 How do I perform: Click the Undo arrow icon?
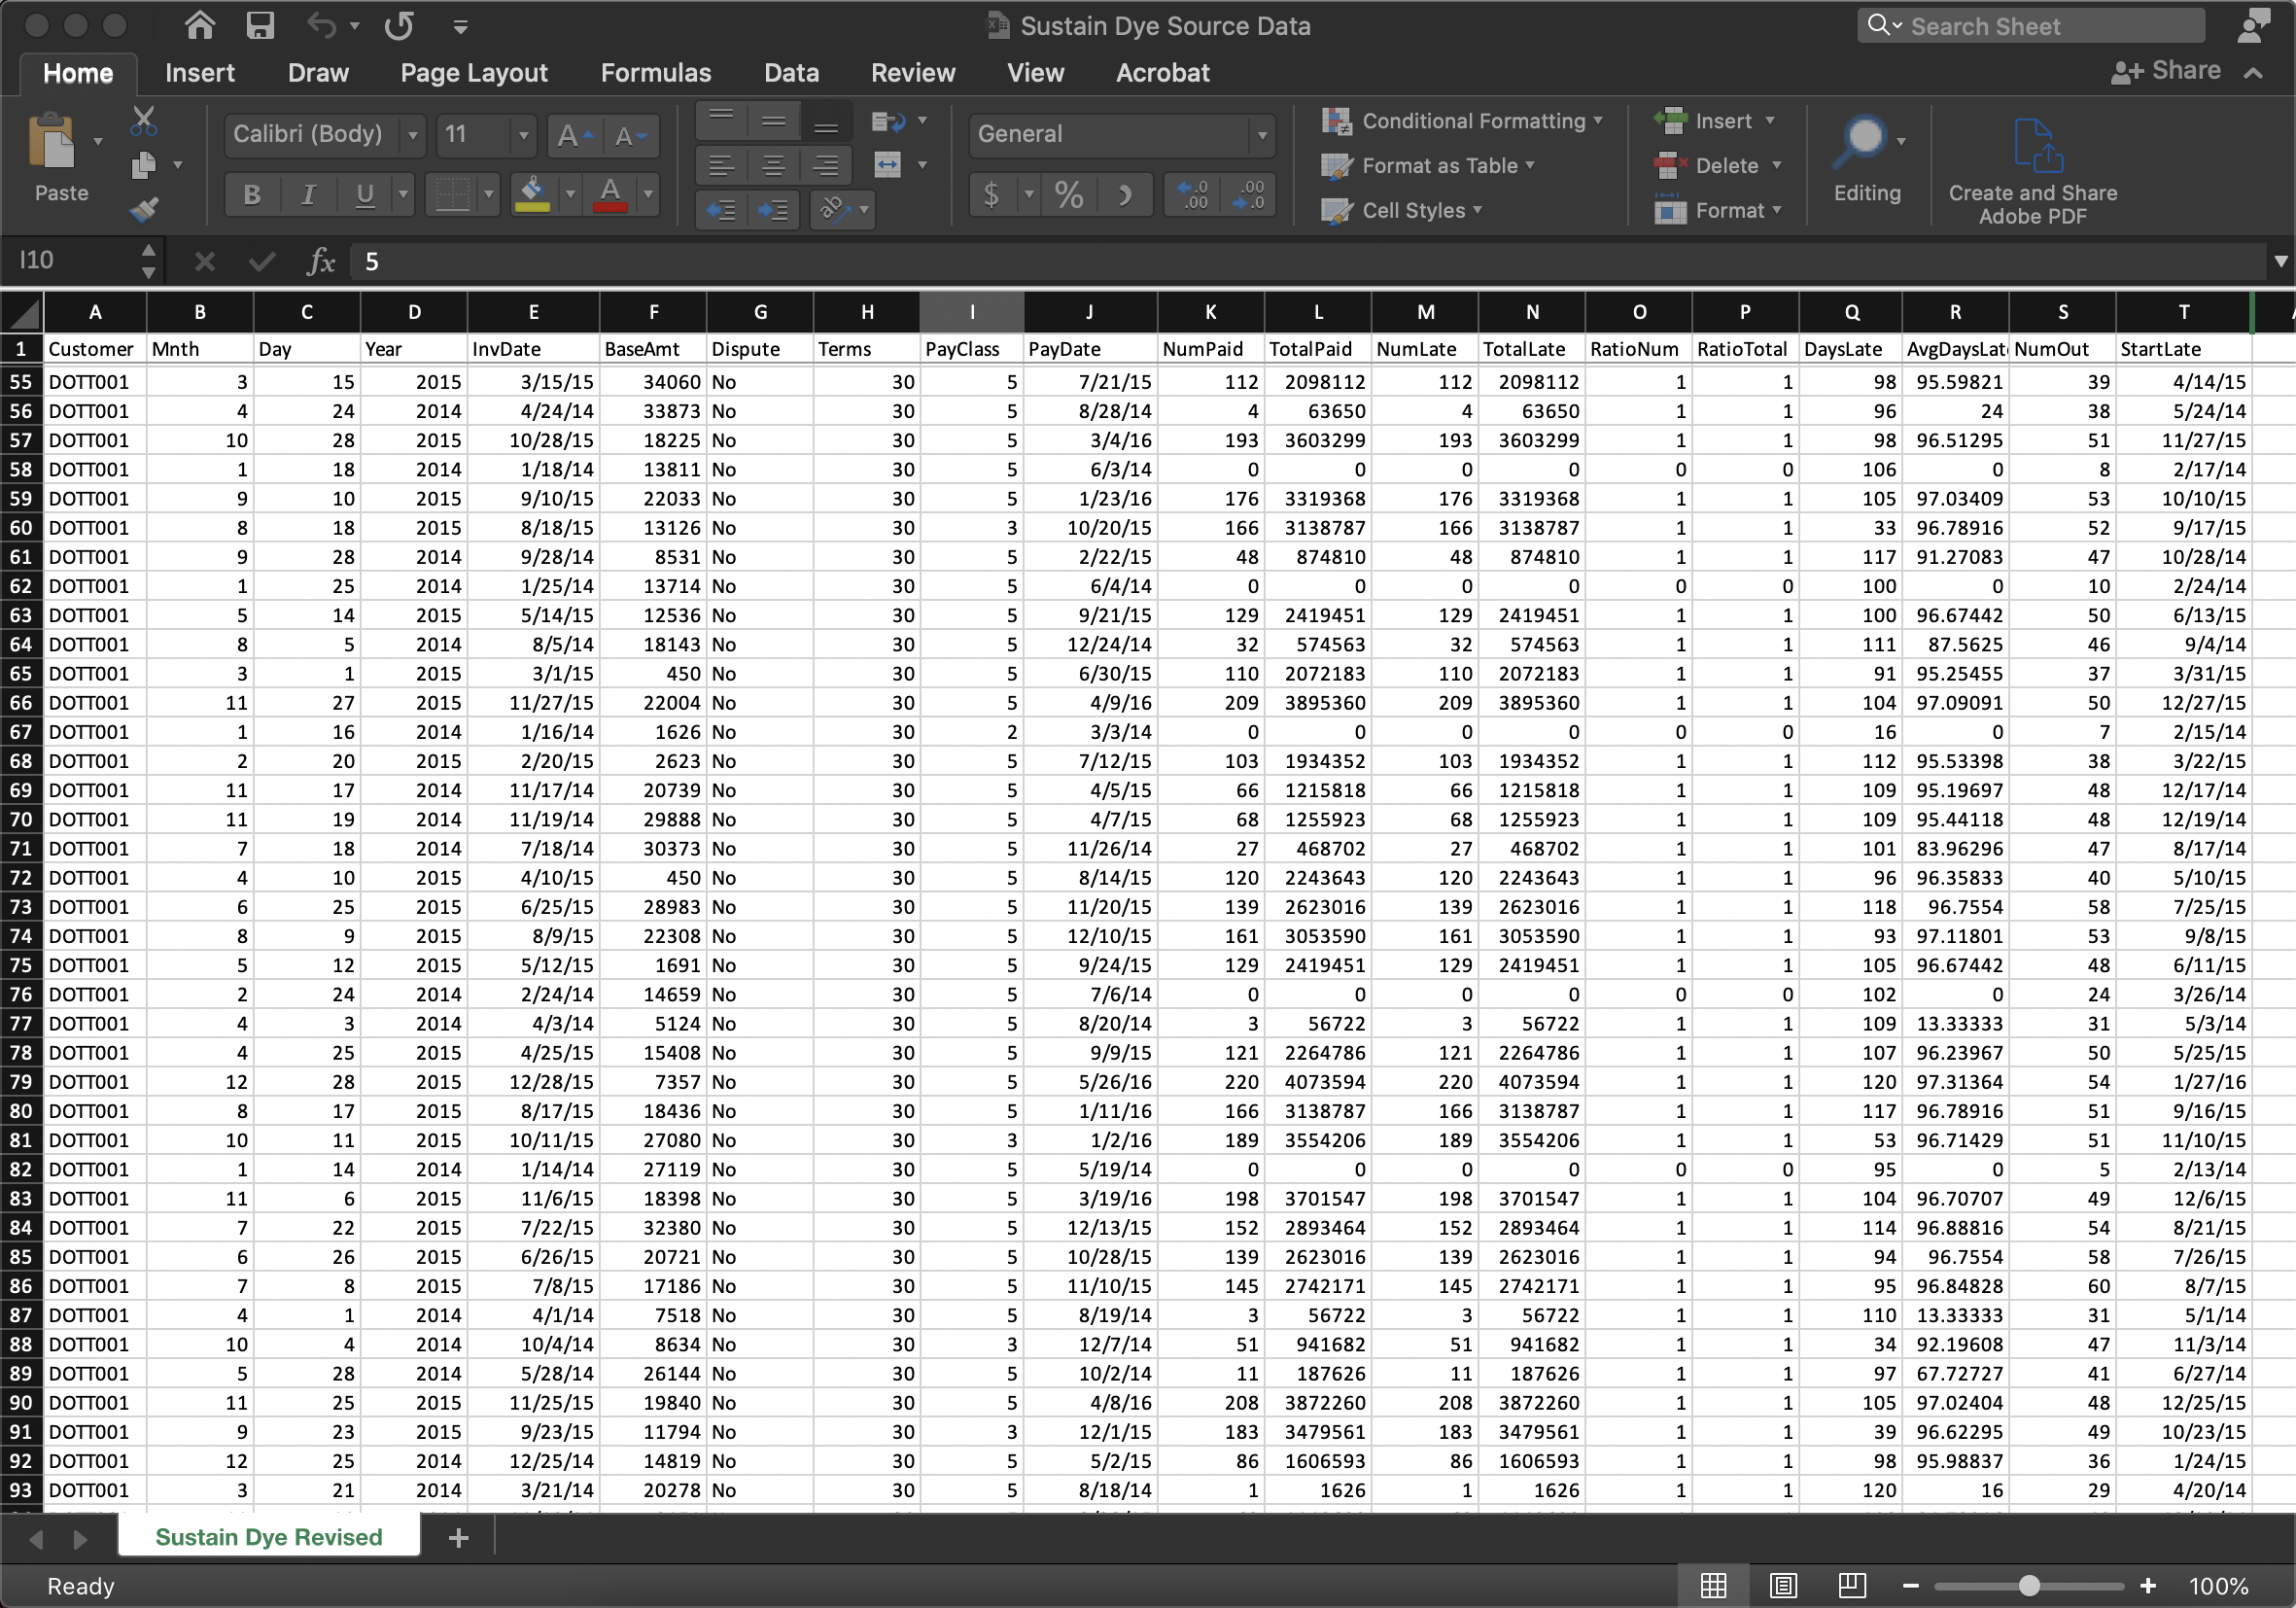pyautogui.click(x=319, y=24)
